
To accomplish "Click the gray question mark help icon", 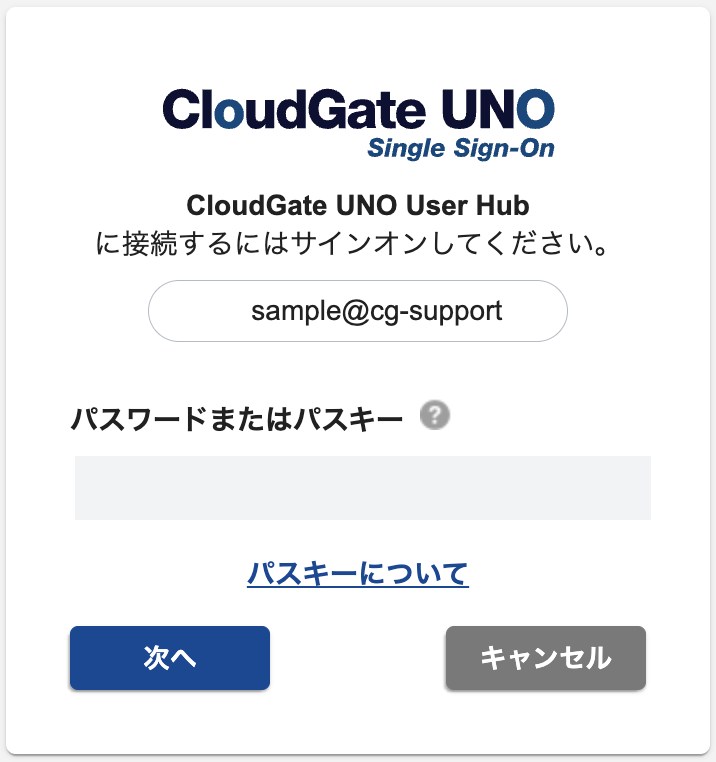I will [x=435, y=415].
